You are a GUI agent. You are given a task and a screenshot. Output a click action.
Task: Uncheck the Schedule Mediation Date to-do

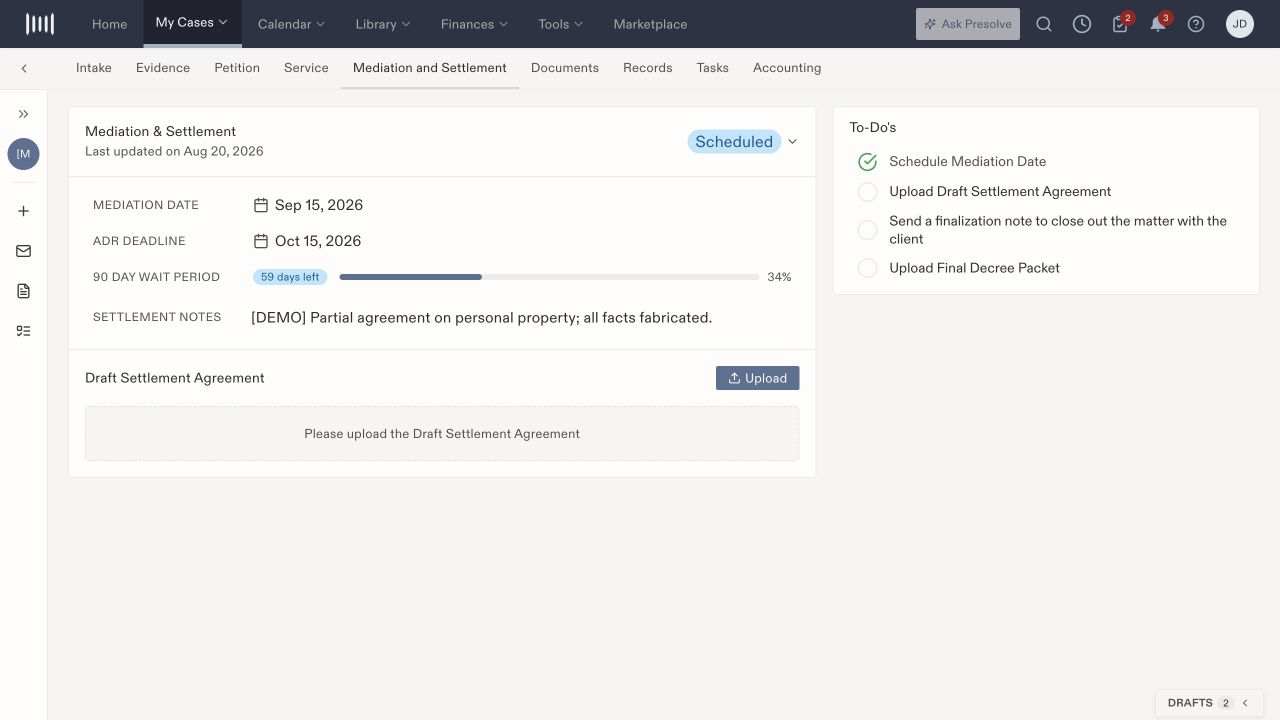point(867,162)
